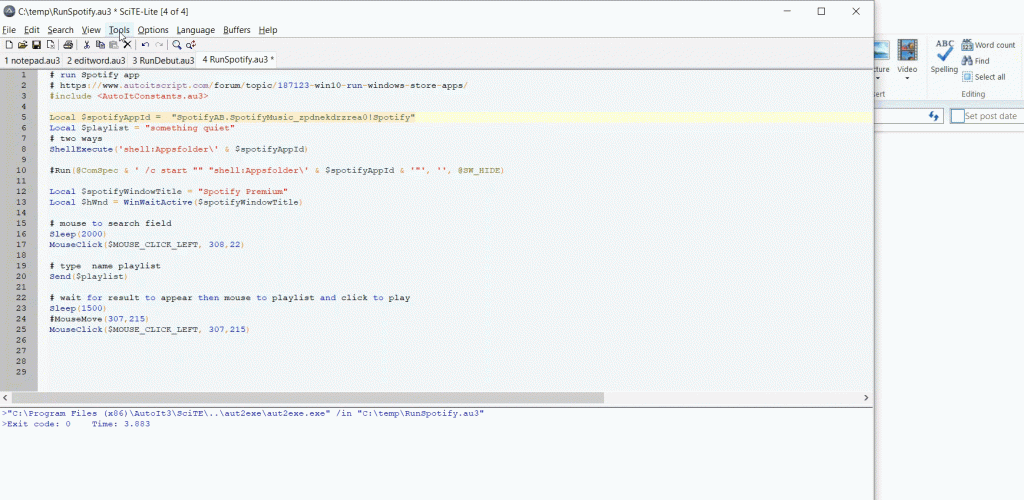Tick the Set post date checkbox

coord(957,116)
